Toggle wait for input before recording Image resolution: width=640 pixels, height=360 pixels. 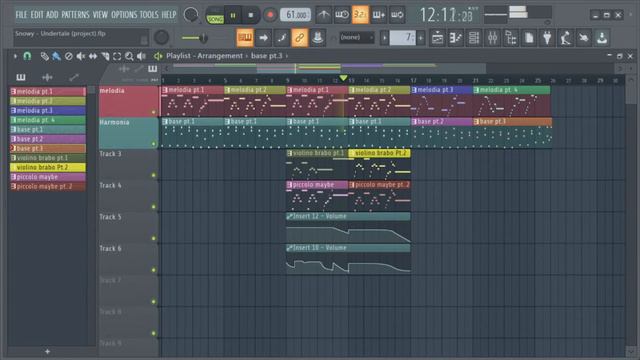[x=342, y=15]
